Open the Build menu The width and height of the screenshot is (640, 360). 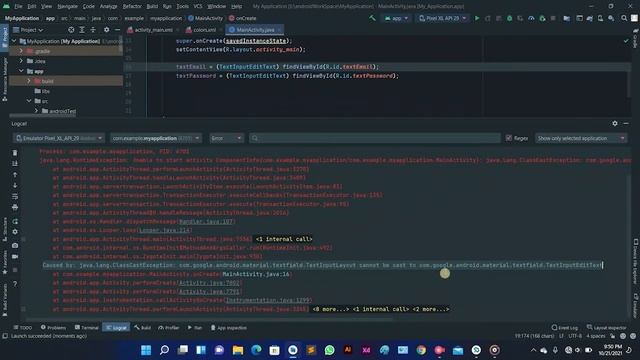point(152,6)
